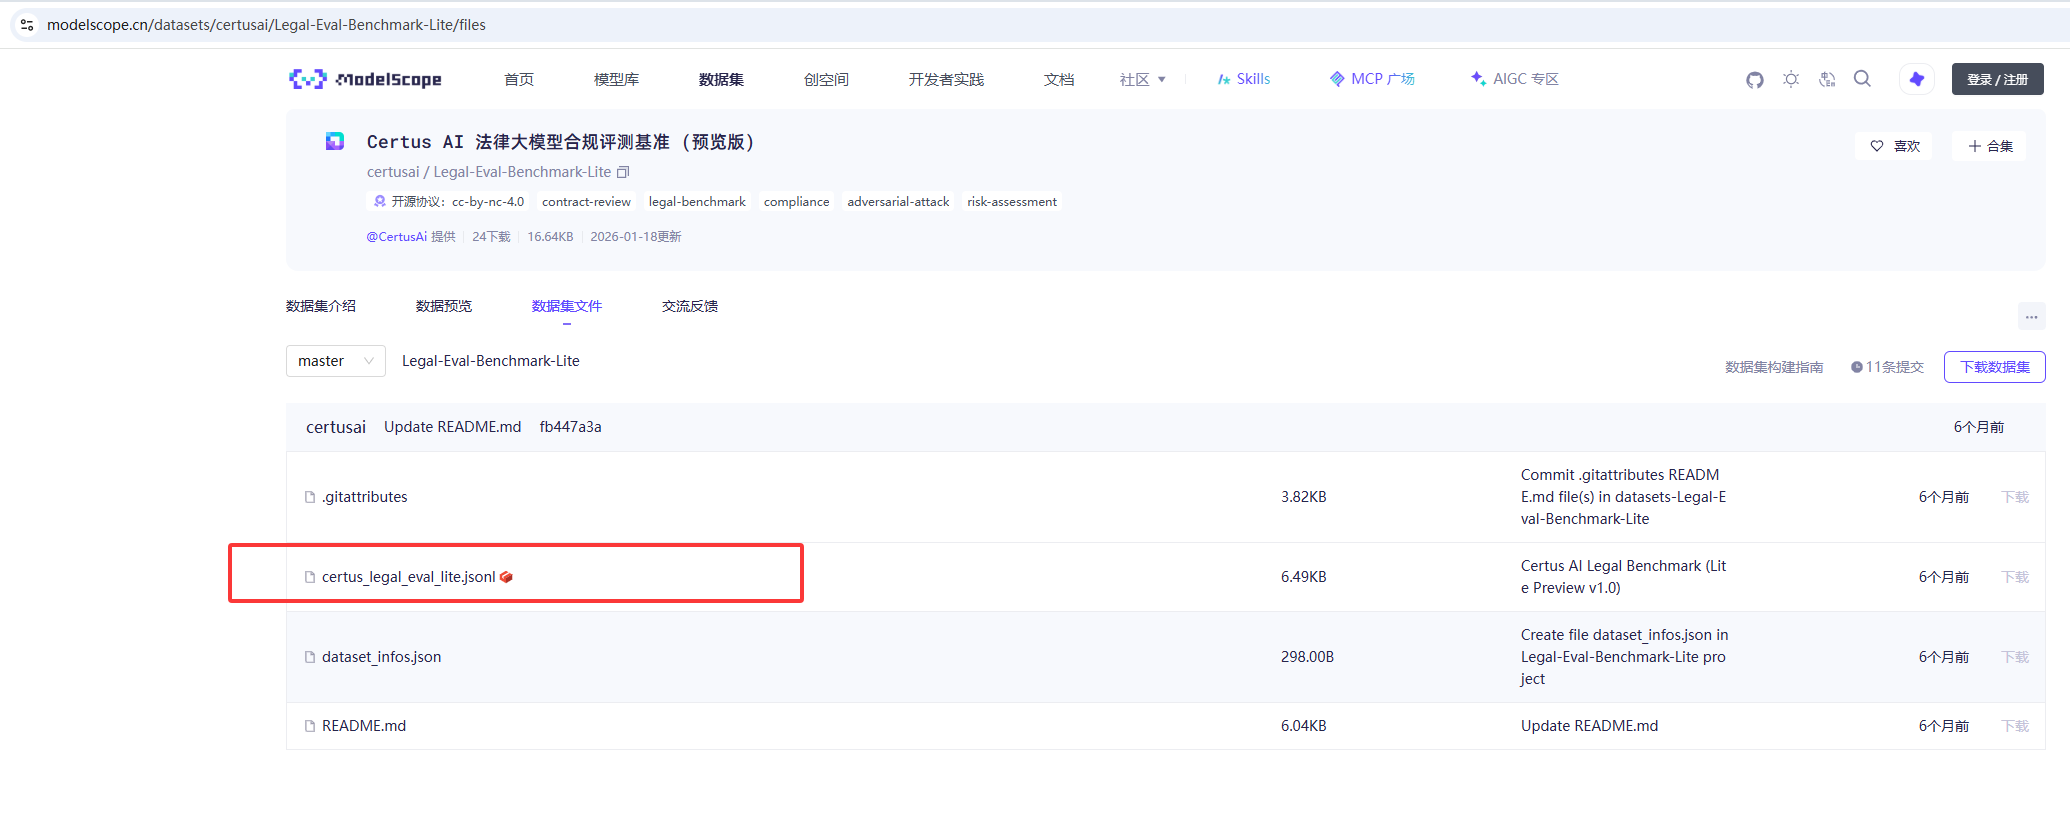Open commit hash fb447a3a

[571, 427]
